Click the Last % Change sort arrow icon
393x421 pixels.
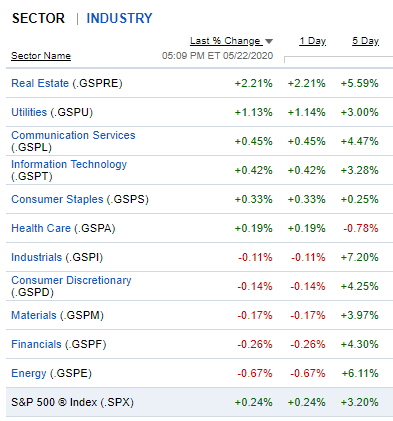[269, 41]
